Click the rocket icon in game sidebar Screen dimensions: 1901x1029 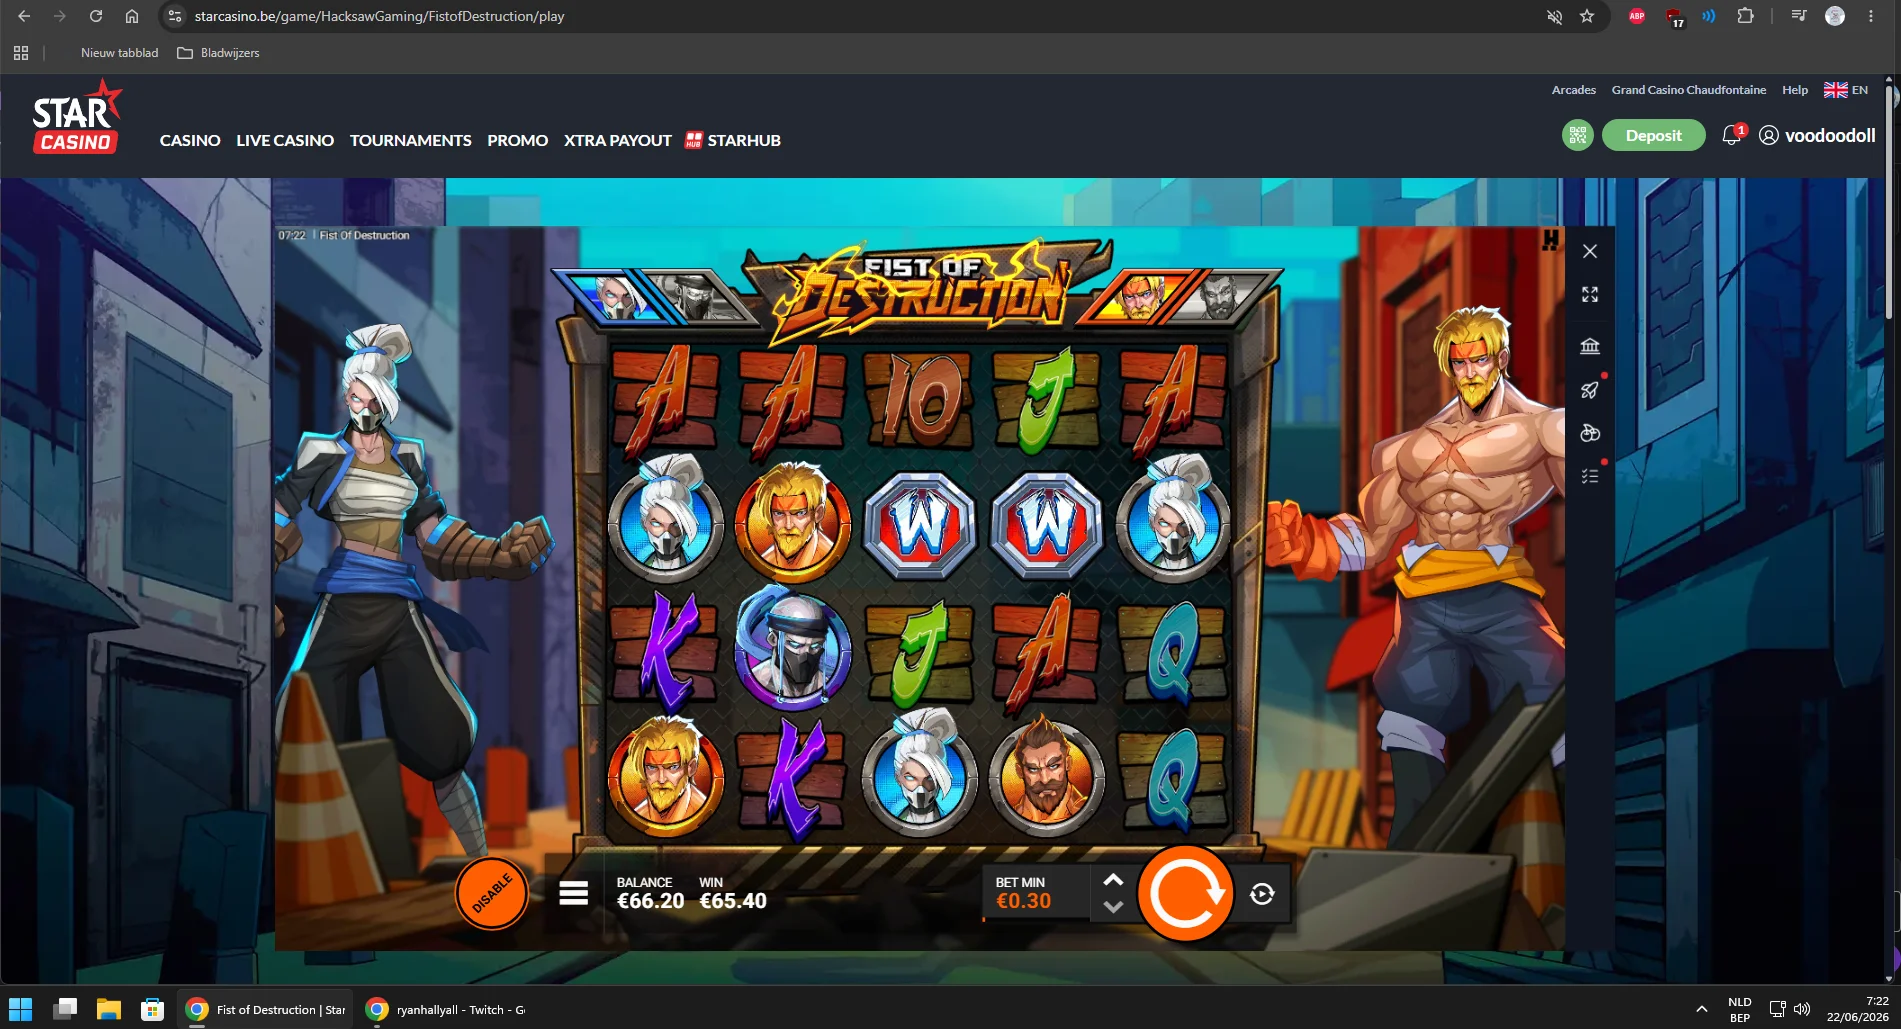(1590, 389)
